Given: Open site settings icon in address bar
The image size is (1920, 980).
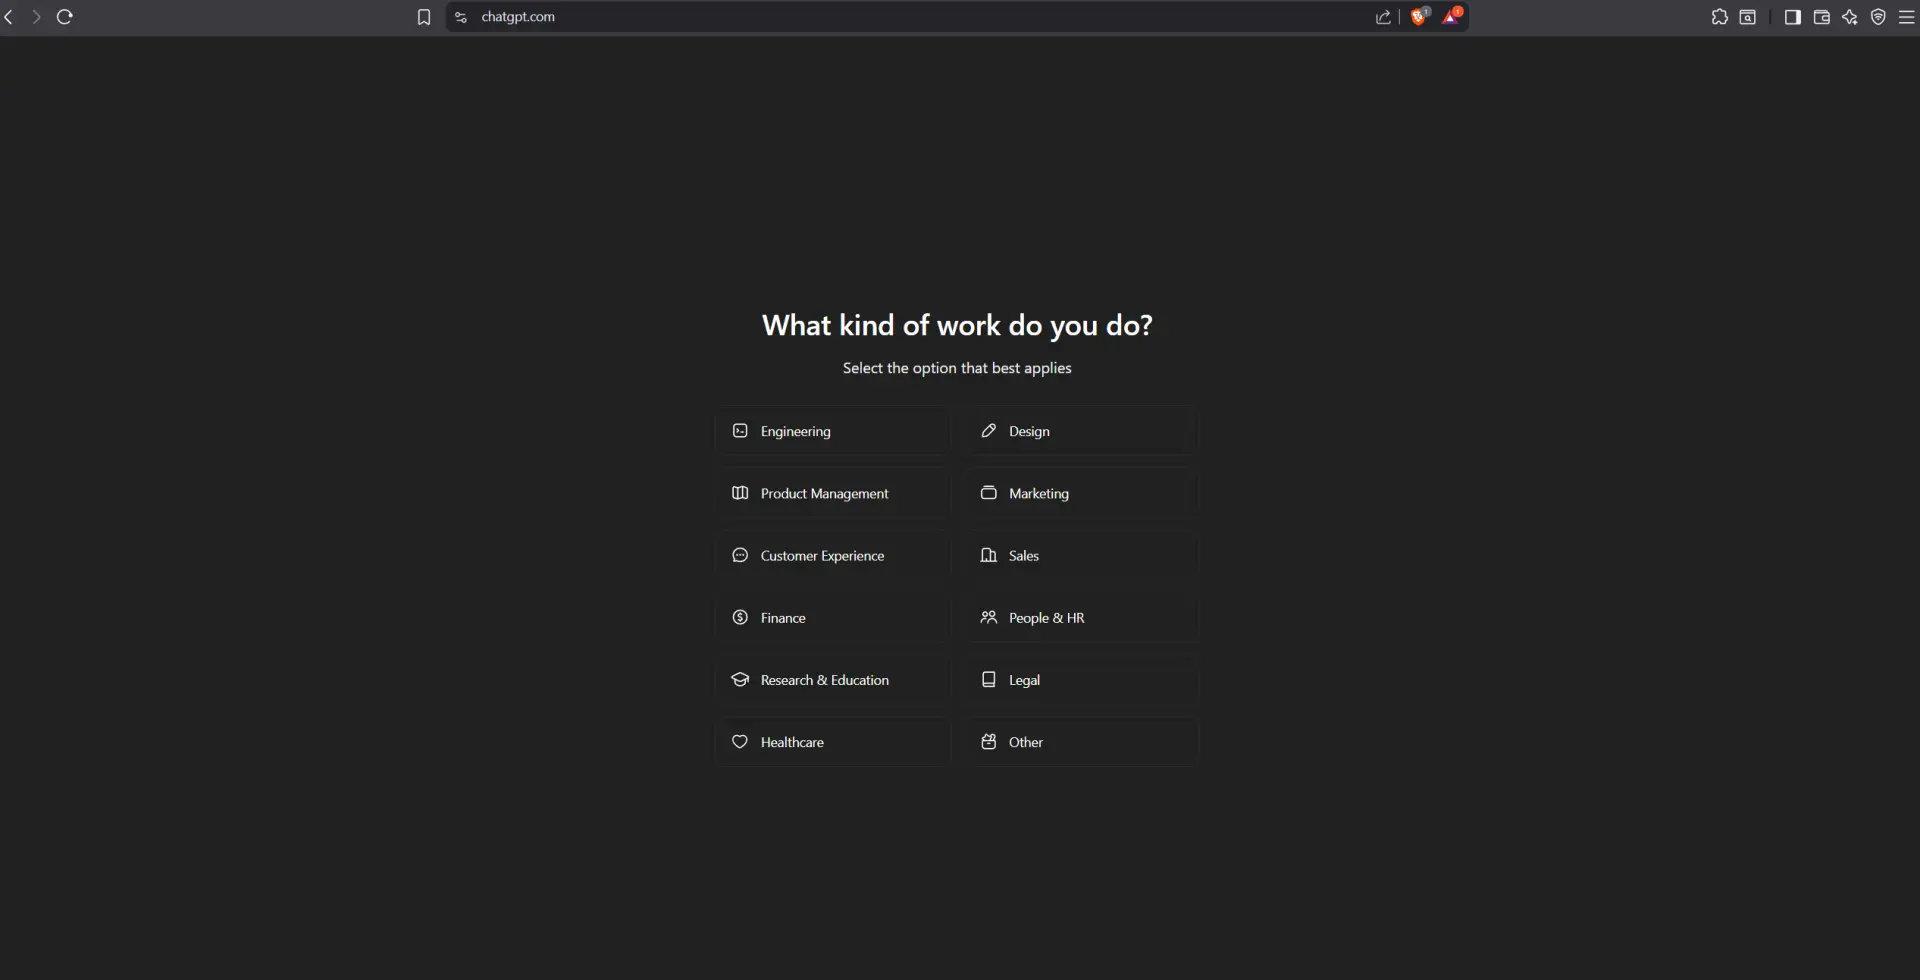Looking at the screenshot, I should (x=461, y=17).
